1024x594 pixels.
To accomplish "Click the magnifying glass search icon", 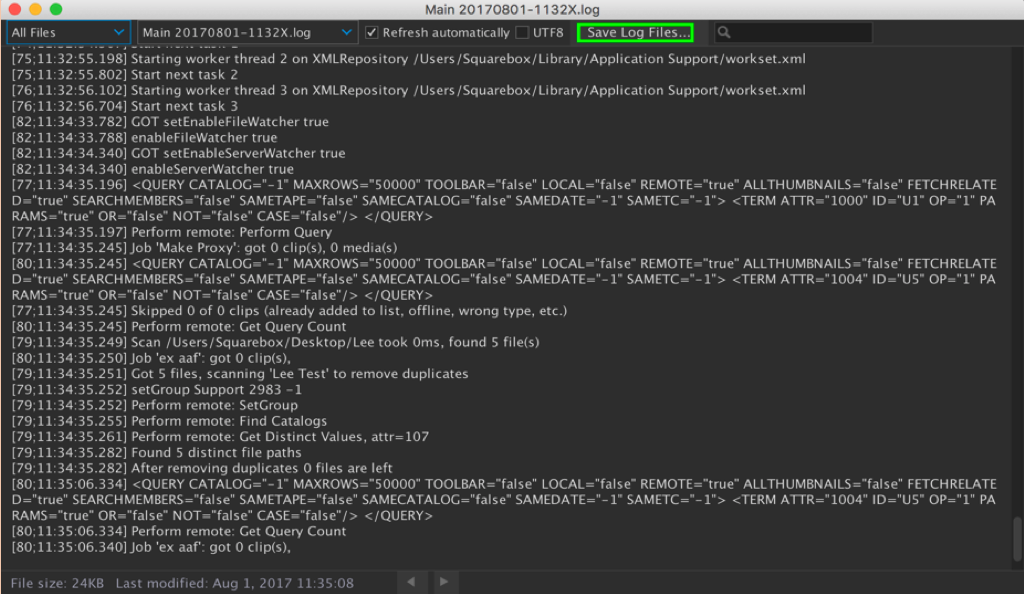I will pos(724,33).
